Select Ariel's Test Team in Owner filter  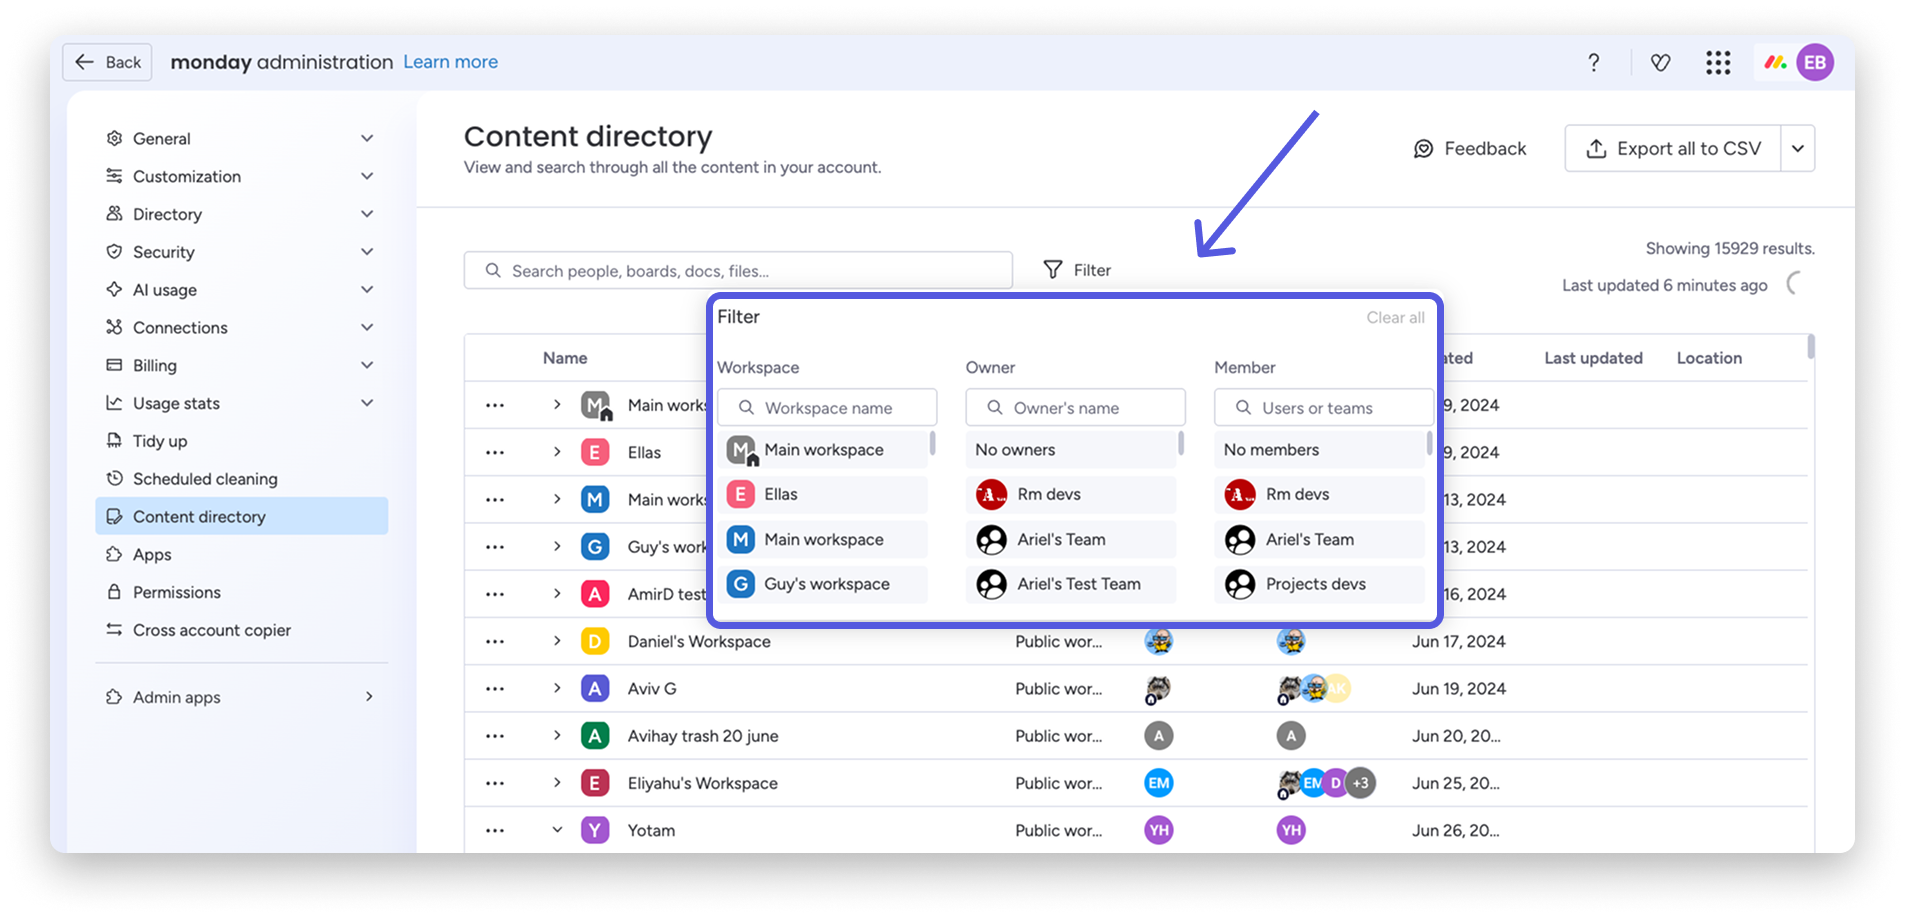[x=1071, y=584]
